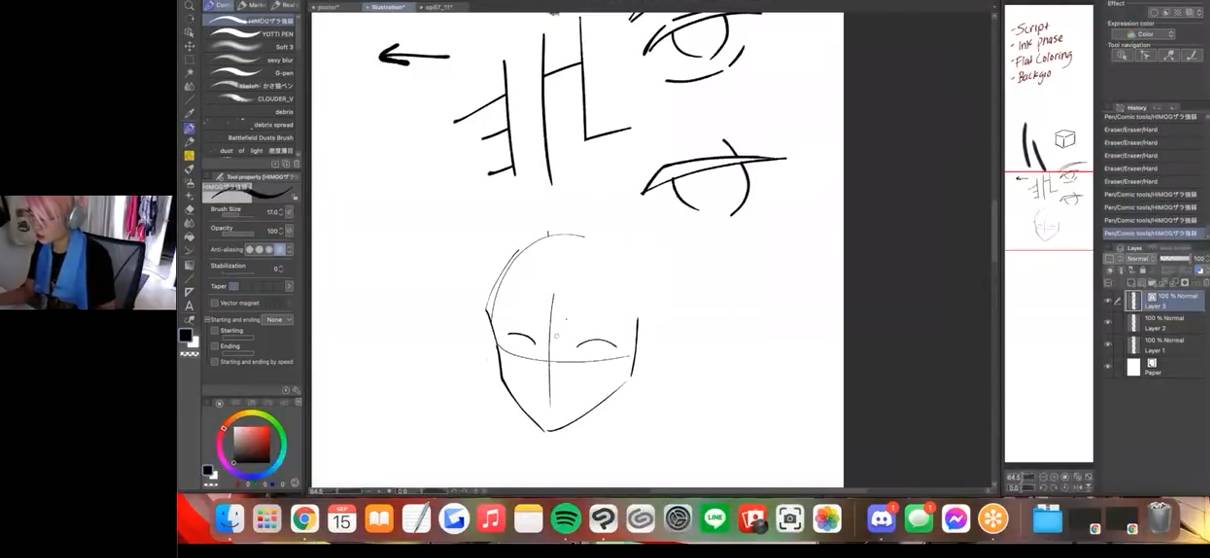Enable Starting and ending by speed
1210x558 pixels.
(215, 362)
